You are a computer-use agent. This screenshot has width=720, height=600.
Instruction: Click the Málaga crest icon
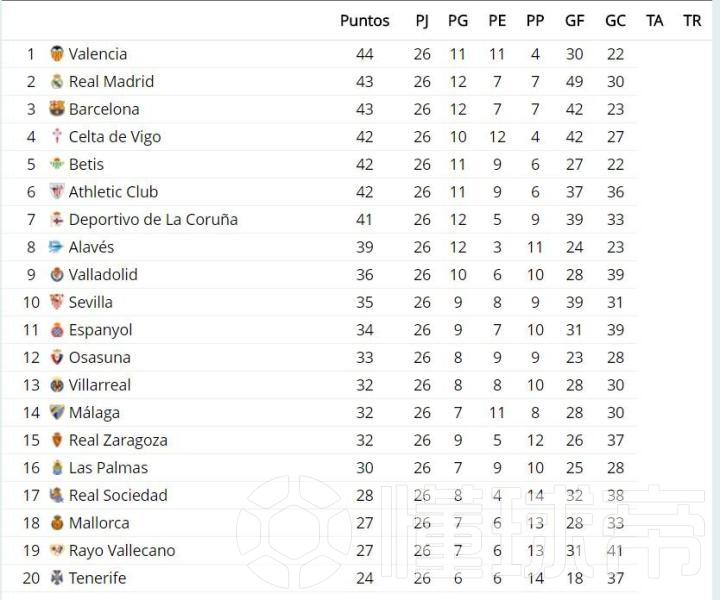tap(56, 412)
